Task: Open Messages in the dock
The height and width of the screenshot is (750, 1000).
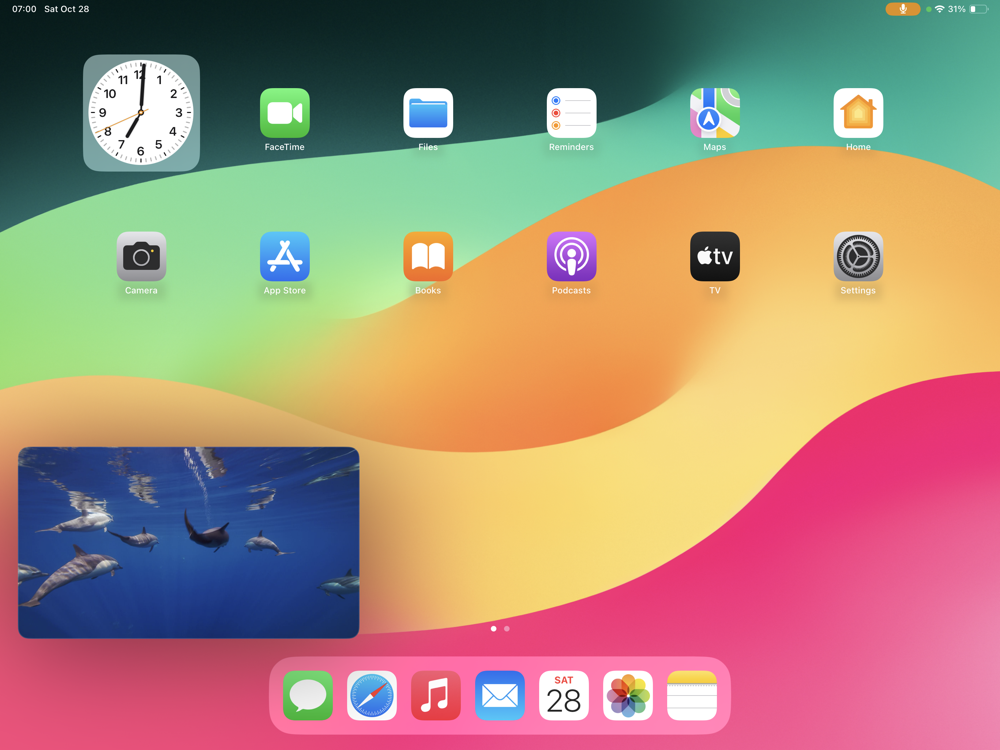Action: [308, 695]
